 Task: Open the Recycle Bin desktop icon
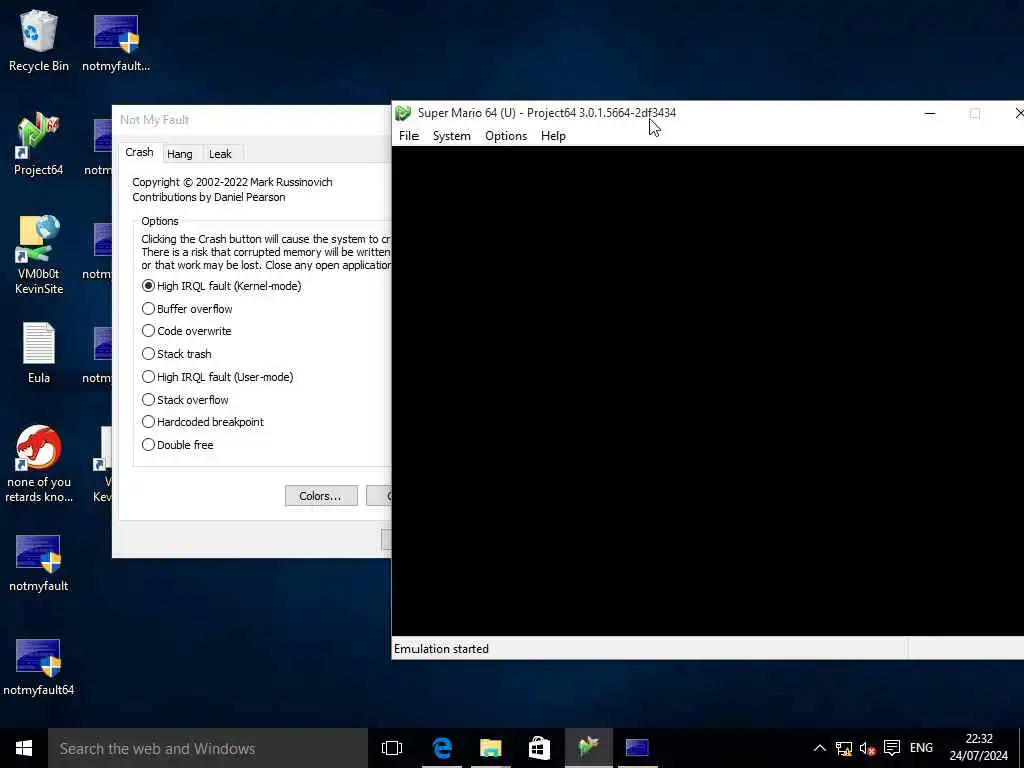tap(39, 40)
